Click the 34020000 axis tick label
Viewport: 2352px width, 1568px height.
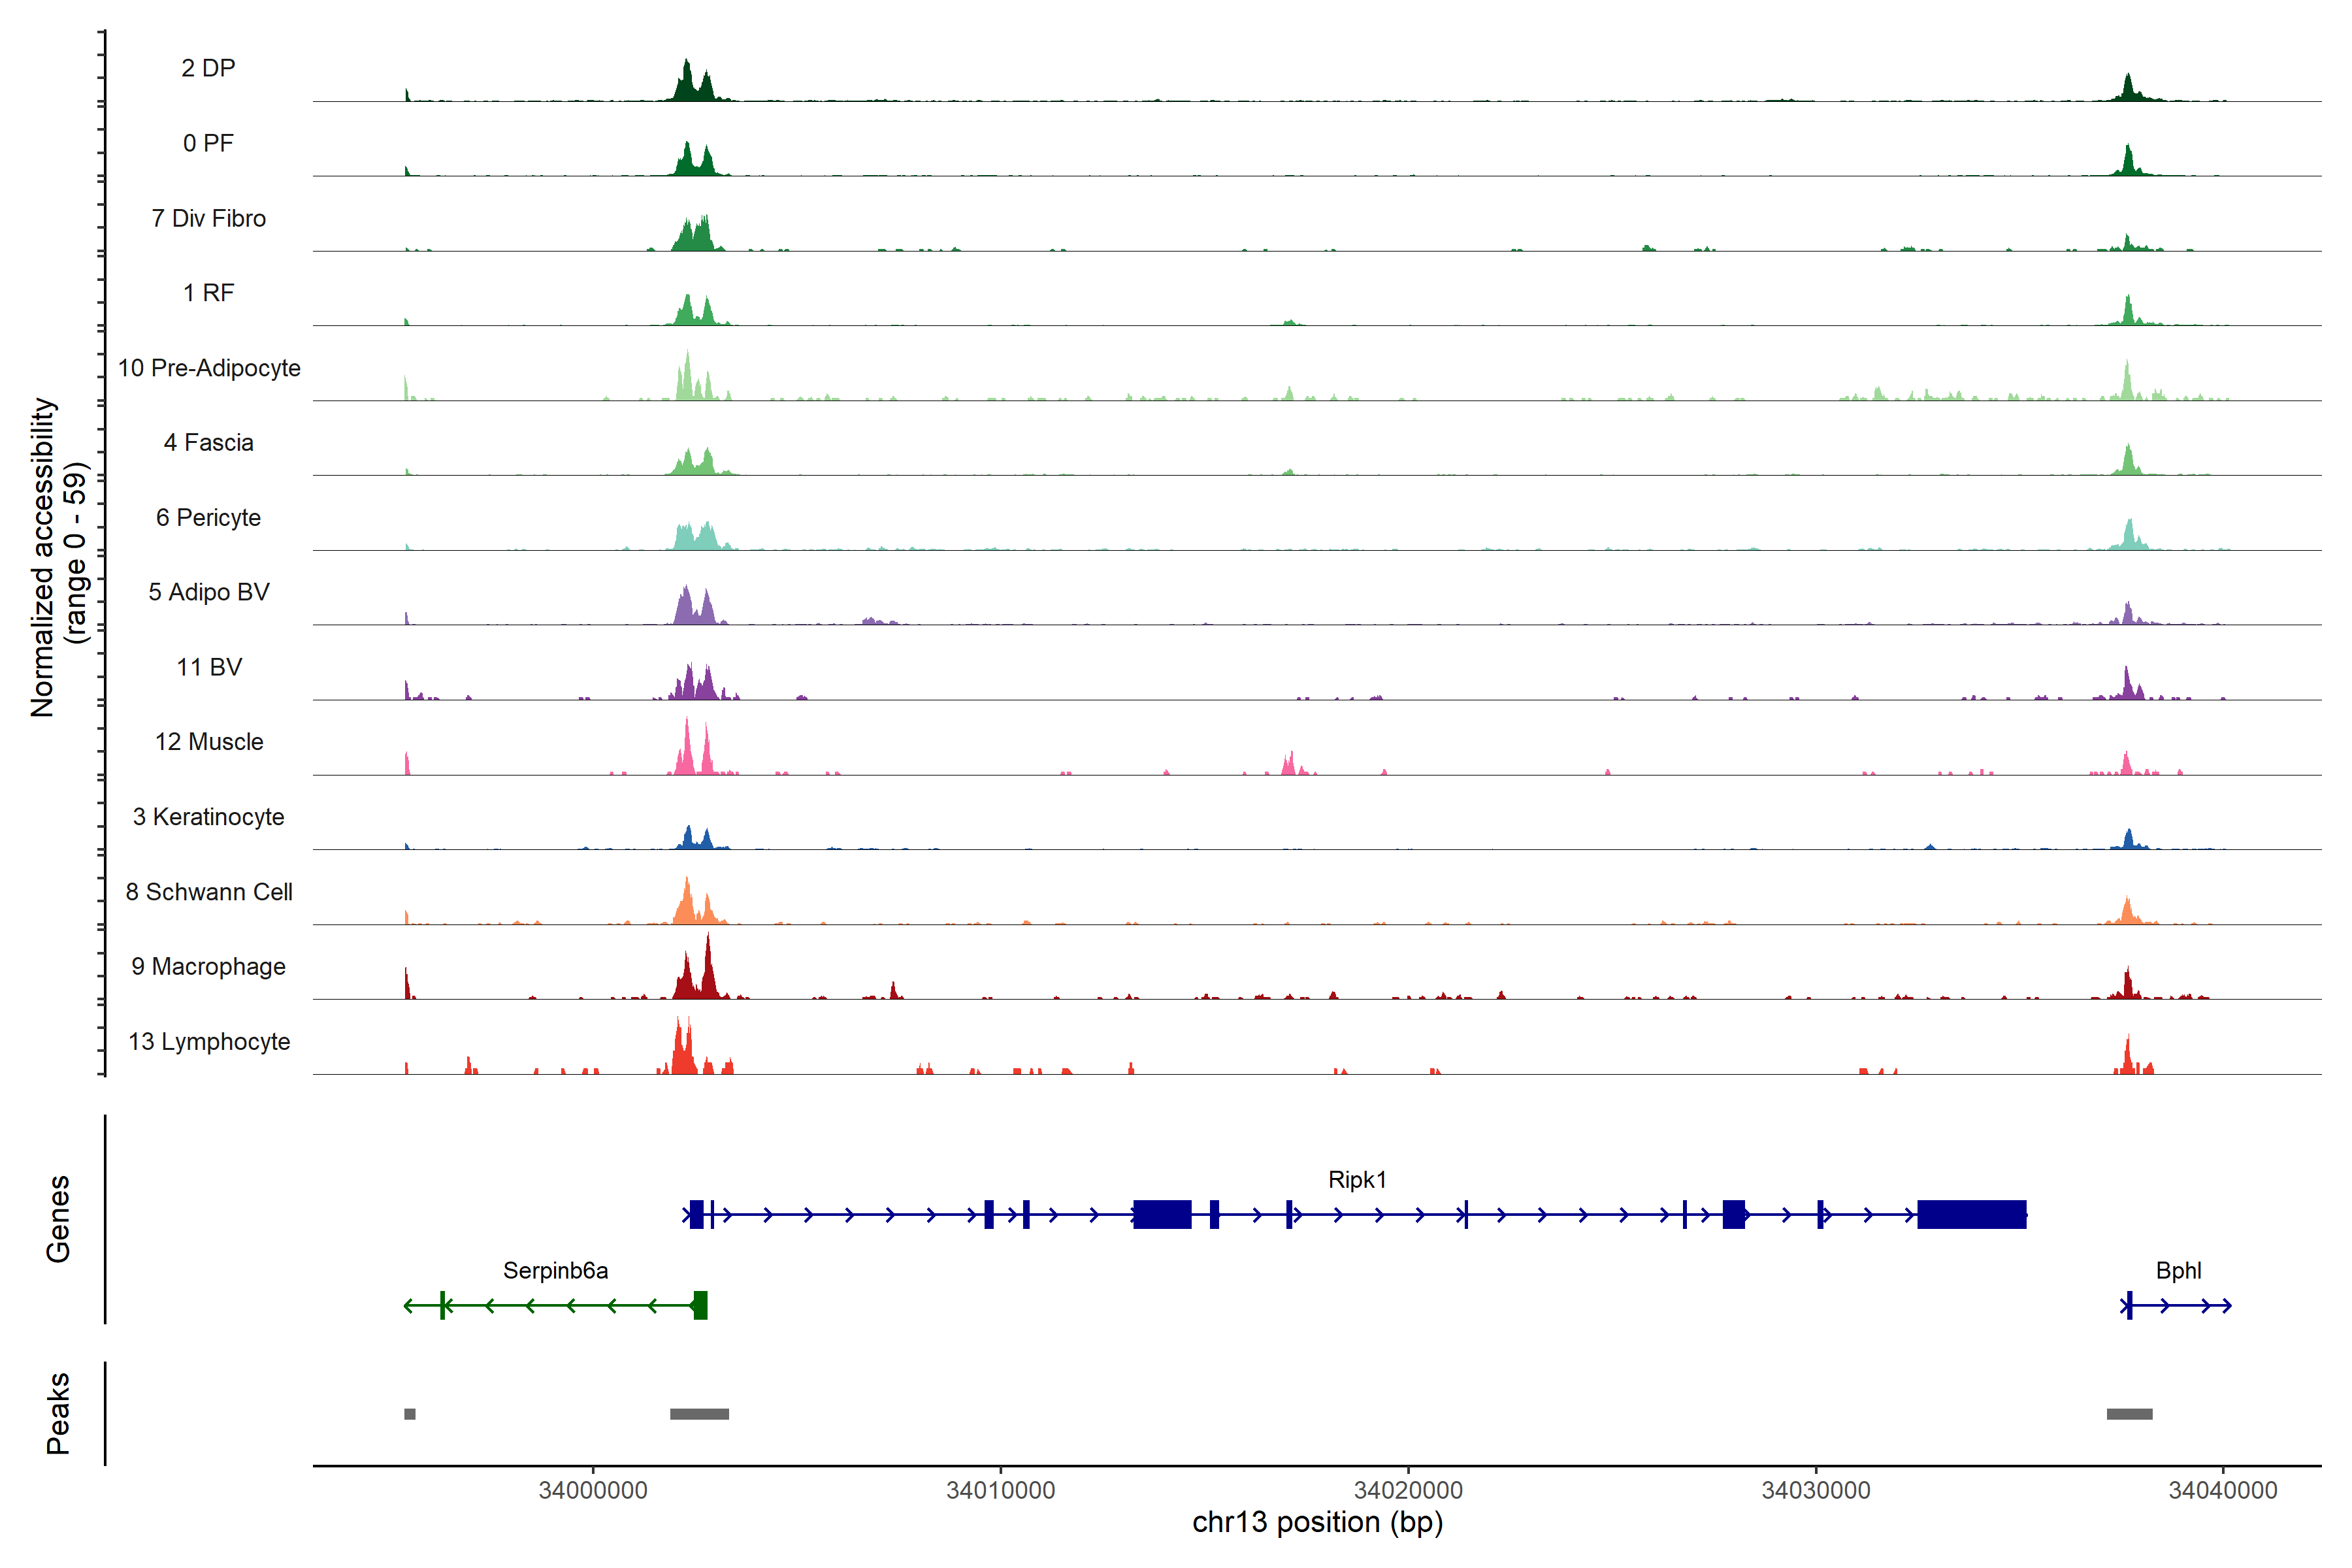(1408, 1490)
